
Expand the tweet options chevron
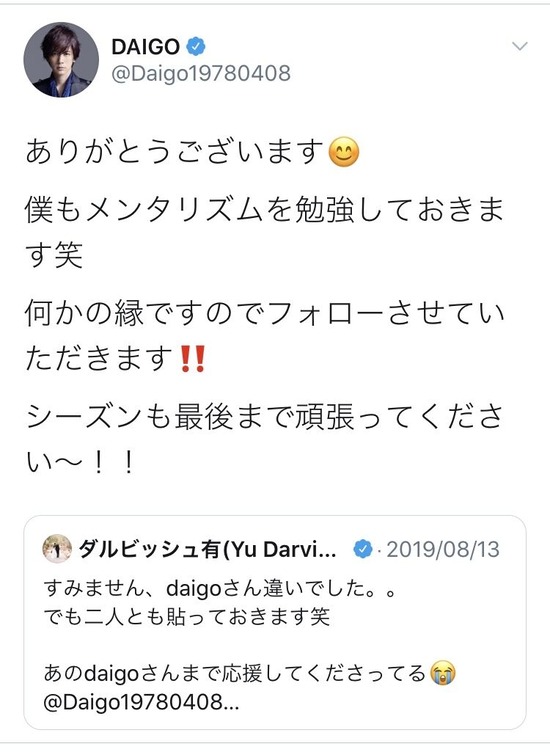[x=520, y=46]
